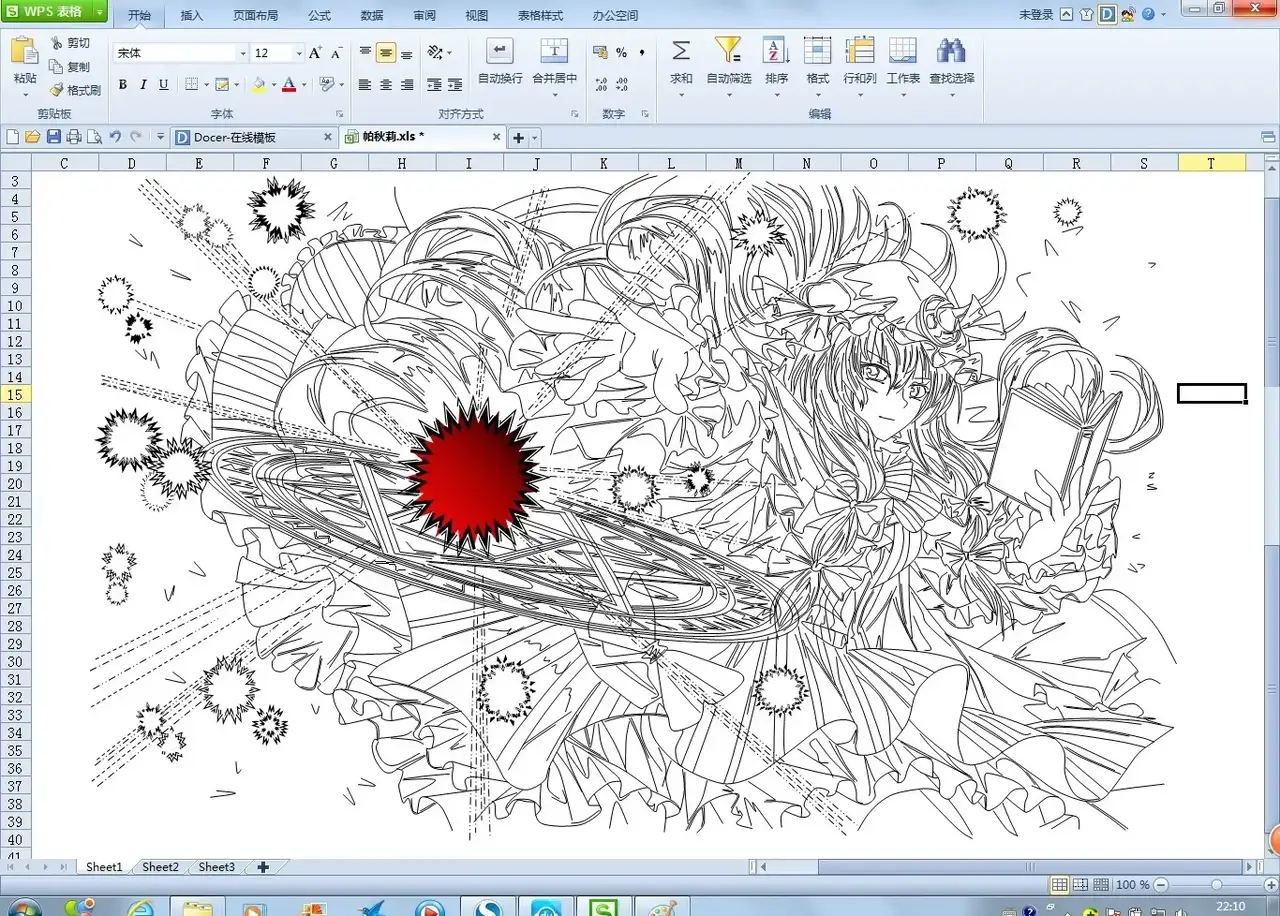Toggle italic text formatting
This screenshot has width=1280, height=916.
(143, 85)
